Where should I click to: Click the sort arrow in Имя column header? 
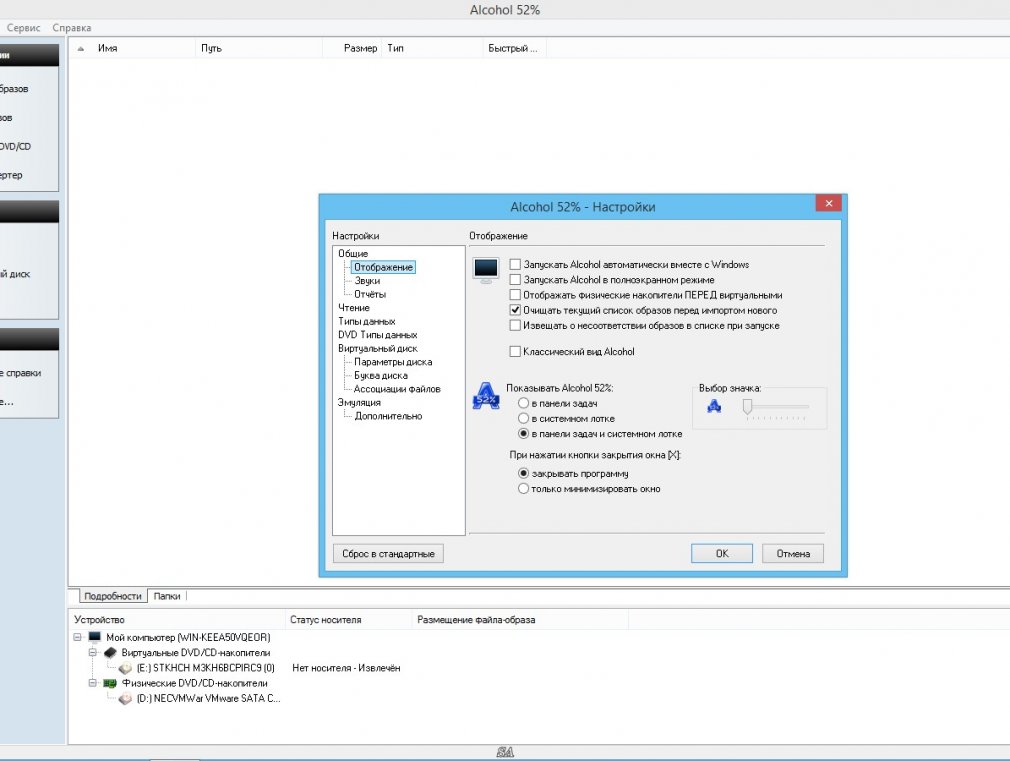pos(81,48)
